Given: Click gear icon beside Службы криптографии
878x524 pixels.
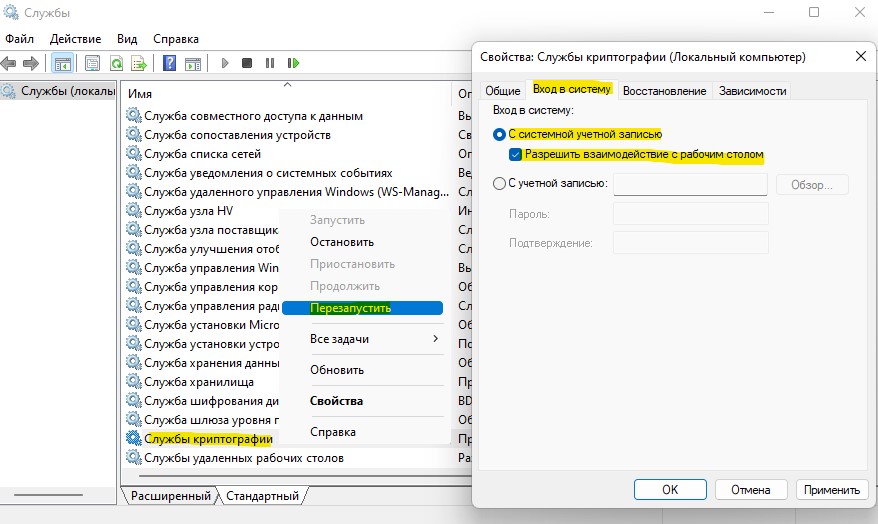Looking at the screenshot, I should point(133,438).
